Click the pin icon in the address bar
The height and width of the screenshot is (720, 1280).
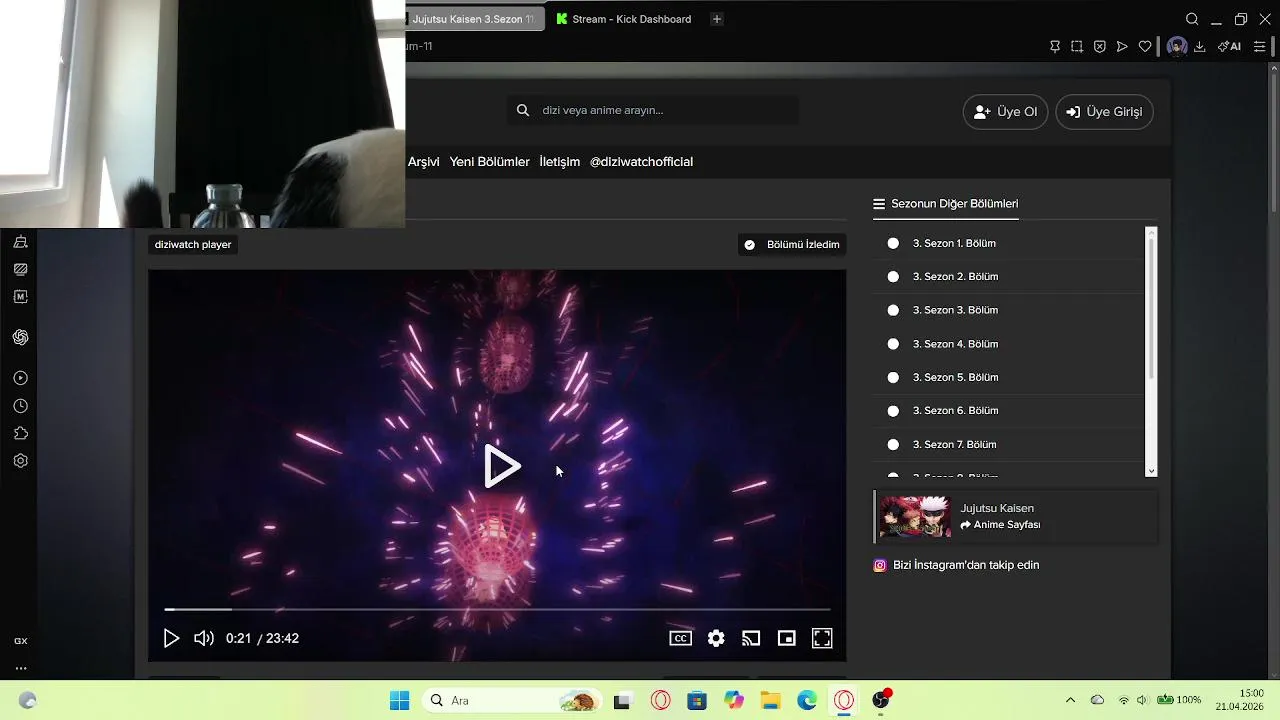[1054, 46]
